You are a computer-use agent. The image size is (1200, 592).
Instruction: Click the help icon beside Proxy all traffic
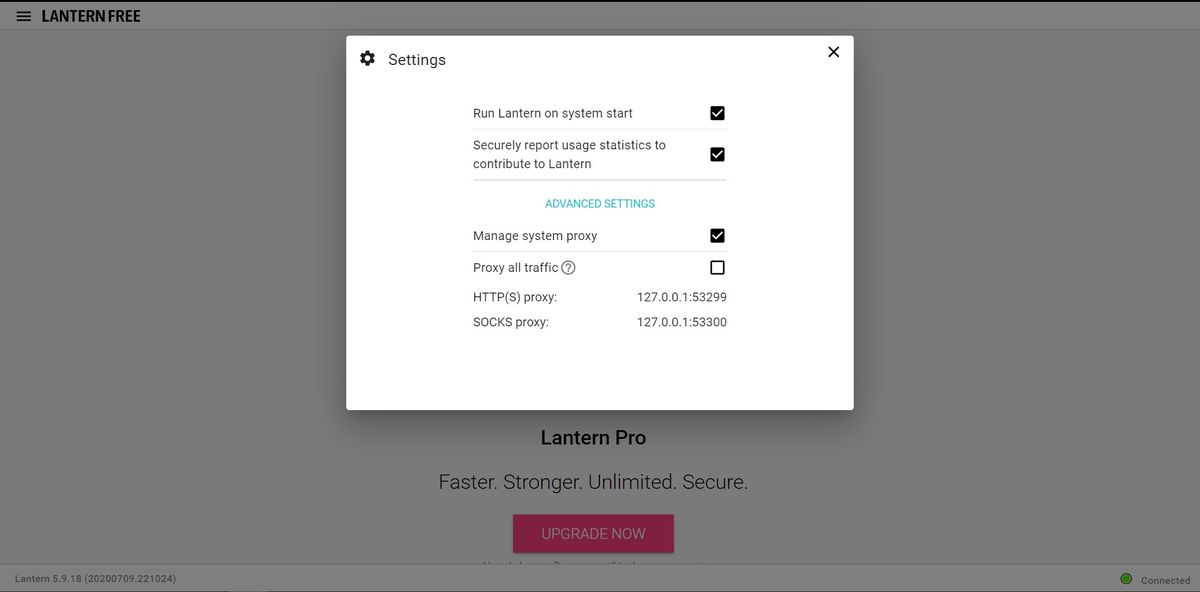tap(568, 268)
